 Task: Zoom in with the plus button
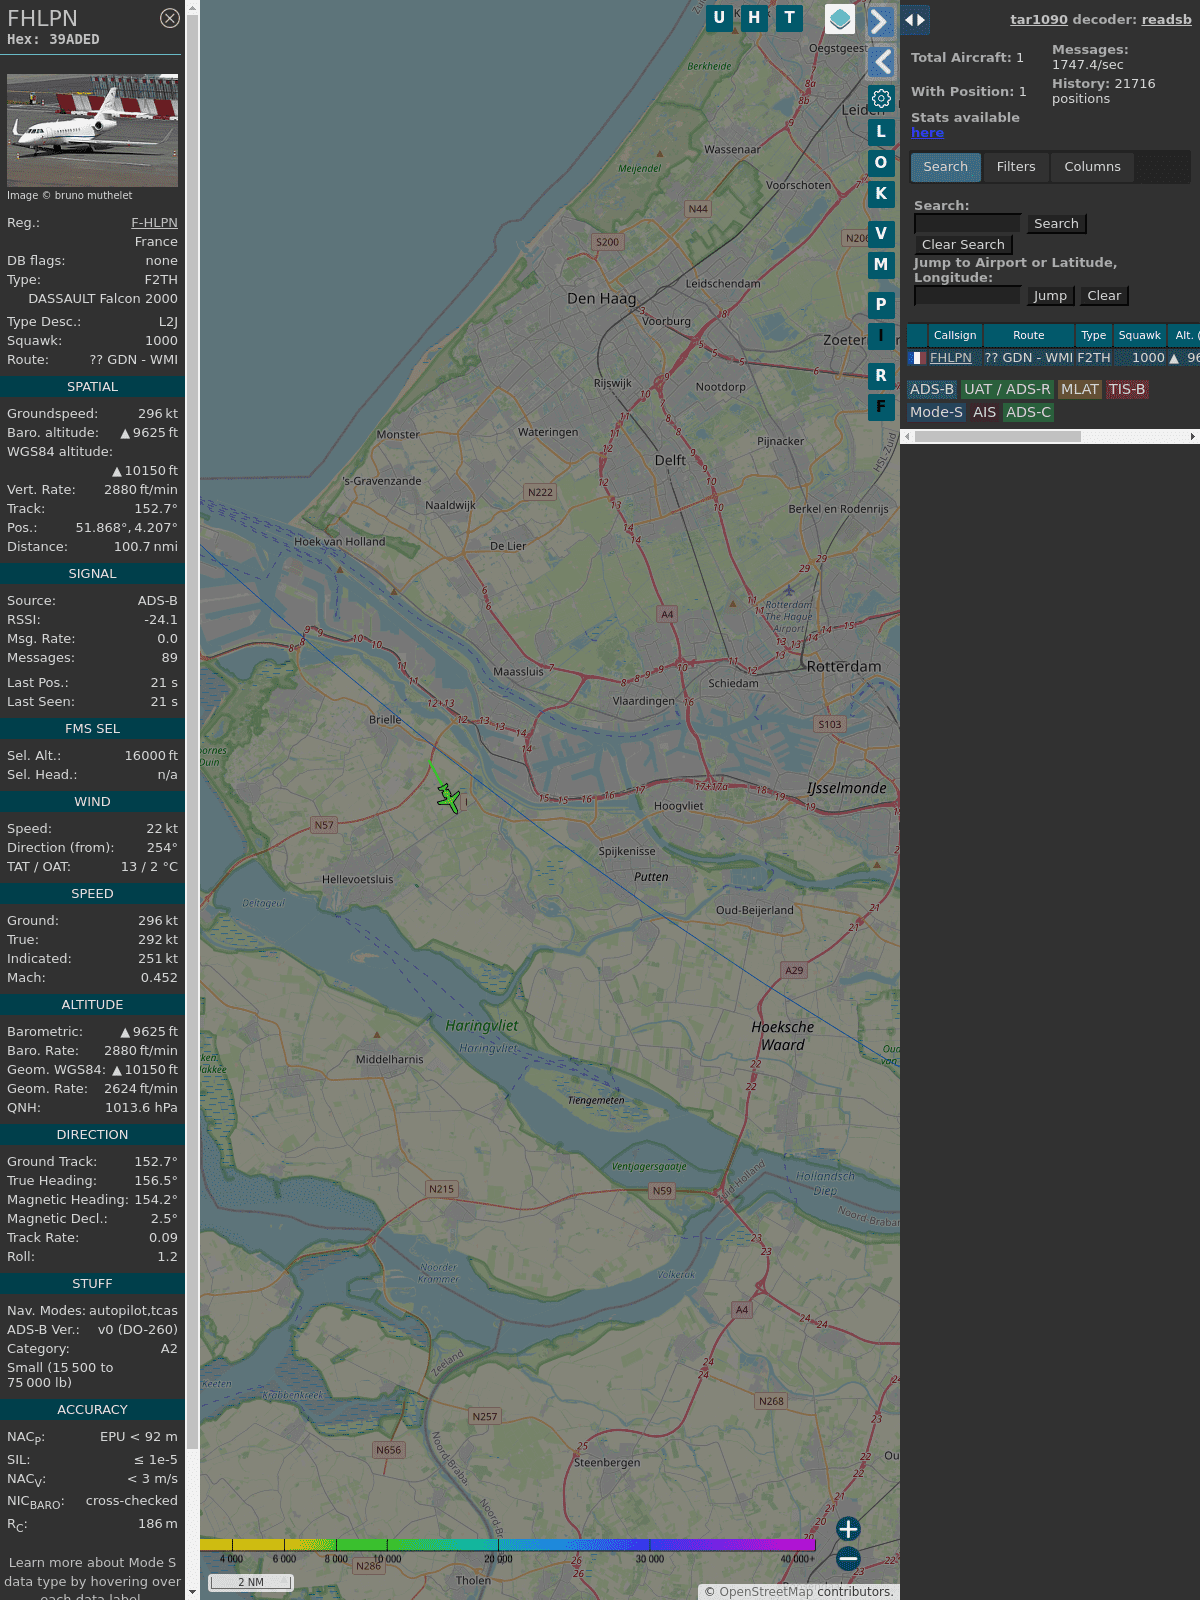848,1529
